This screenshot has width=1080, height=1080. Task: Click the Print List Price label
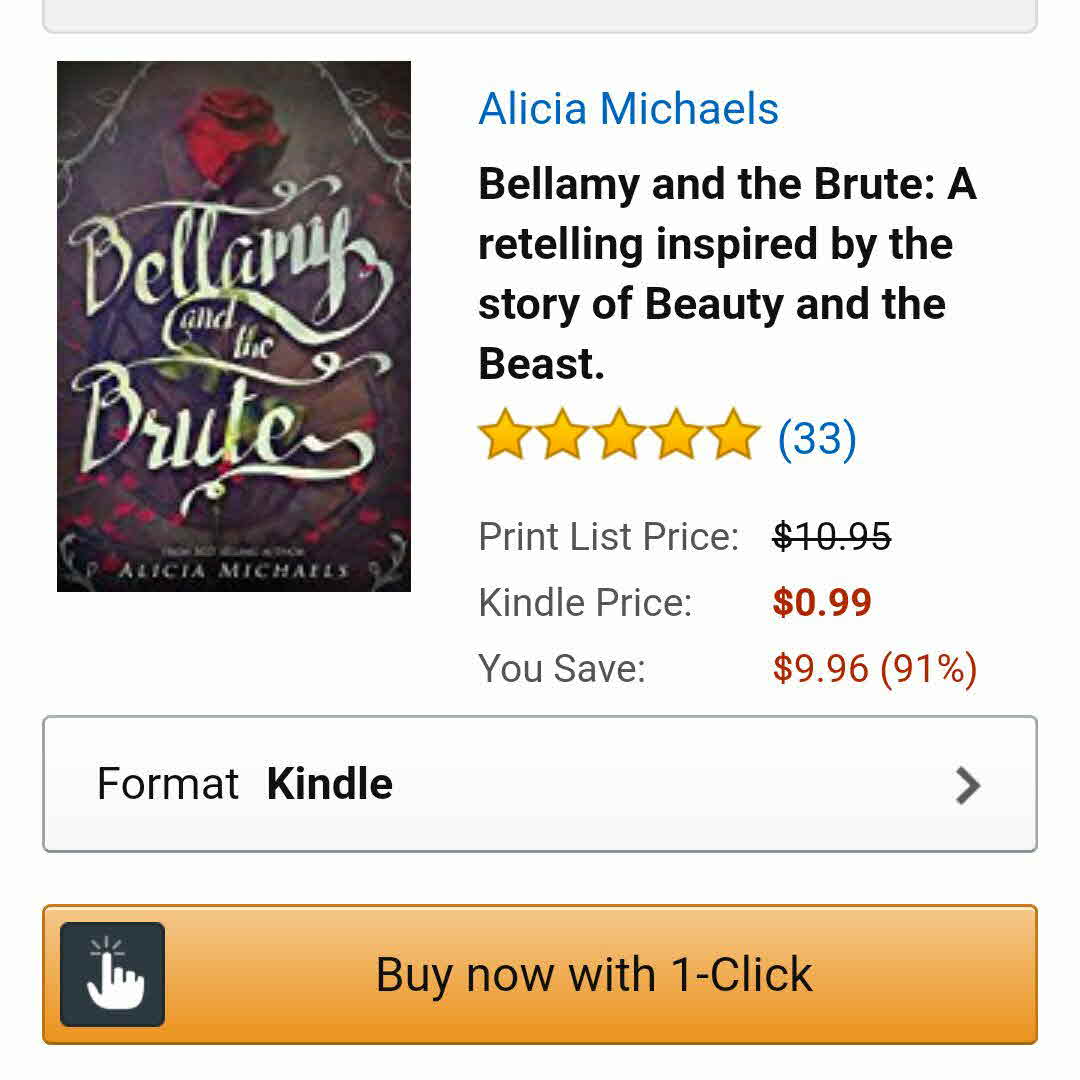pos(608,537)
